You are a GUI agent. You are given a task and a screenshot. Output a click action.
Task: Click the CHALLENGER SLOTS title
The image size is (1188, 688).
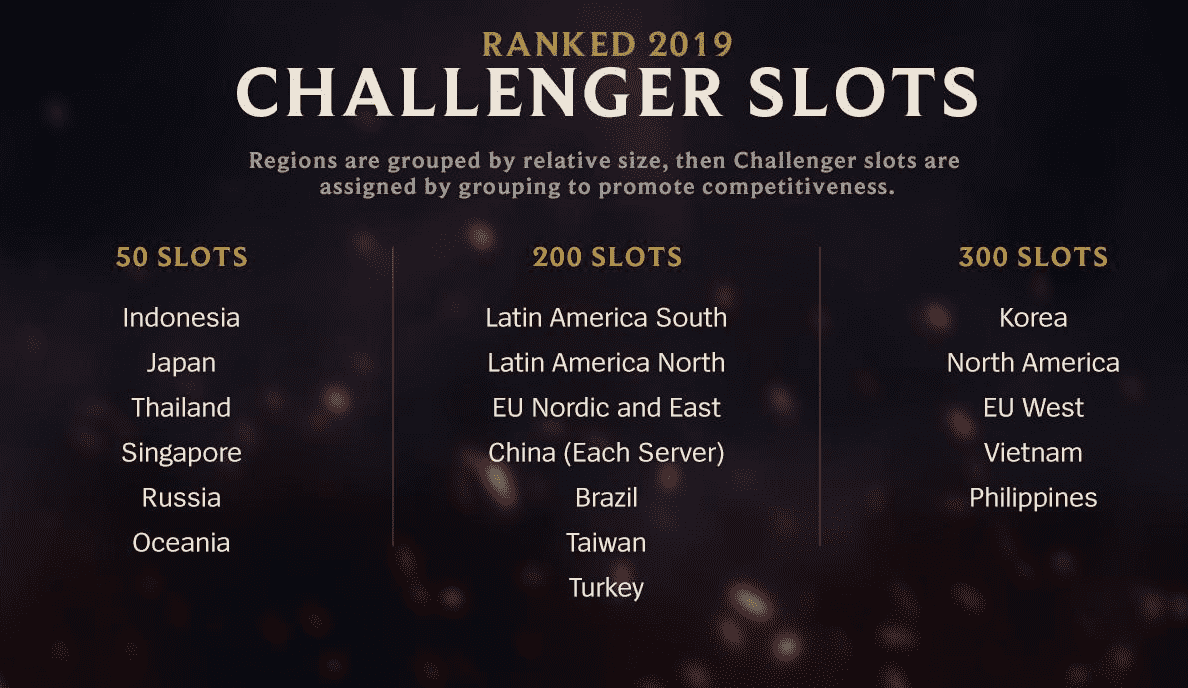[x=607, y=92]
